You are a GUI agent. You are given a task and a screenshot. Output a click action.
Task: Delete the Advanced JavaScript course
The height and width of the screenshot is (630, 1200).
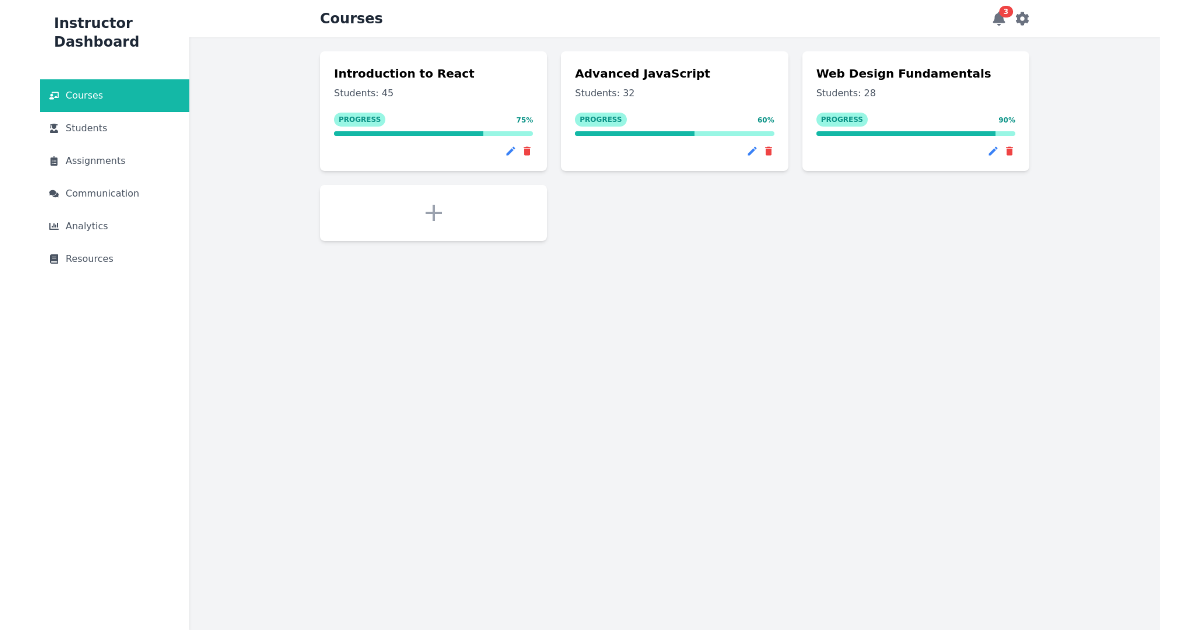768,151
